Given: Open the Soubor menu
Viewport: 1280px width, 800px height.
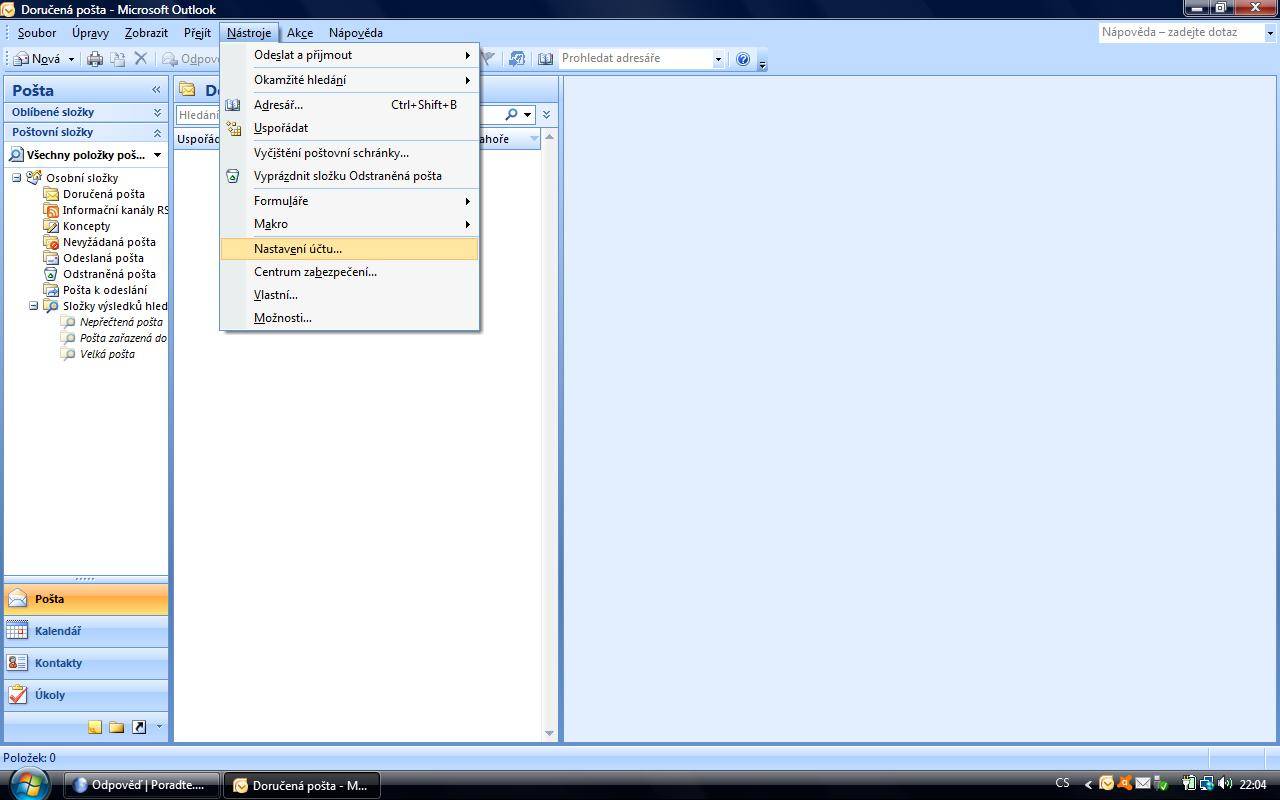Looking at the screenshot, I should pos(37,33).
